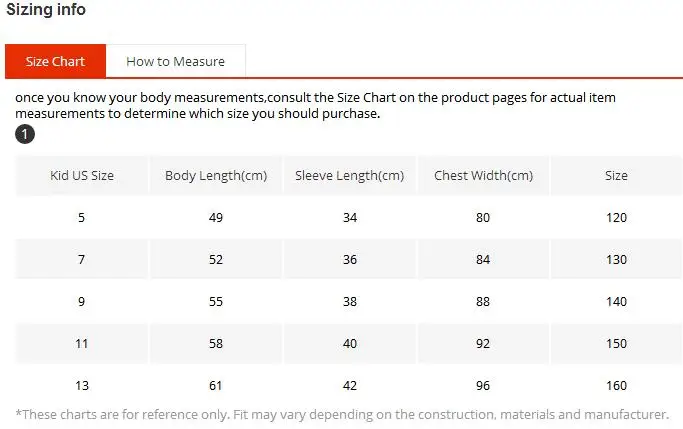
Task: Open the How to Measure tab
Action: pos(175,61)
